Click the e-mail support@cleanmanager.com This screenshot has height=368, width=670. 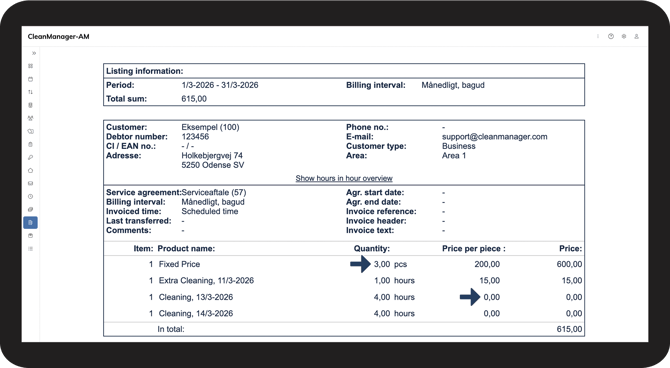(494, 137)
